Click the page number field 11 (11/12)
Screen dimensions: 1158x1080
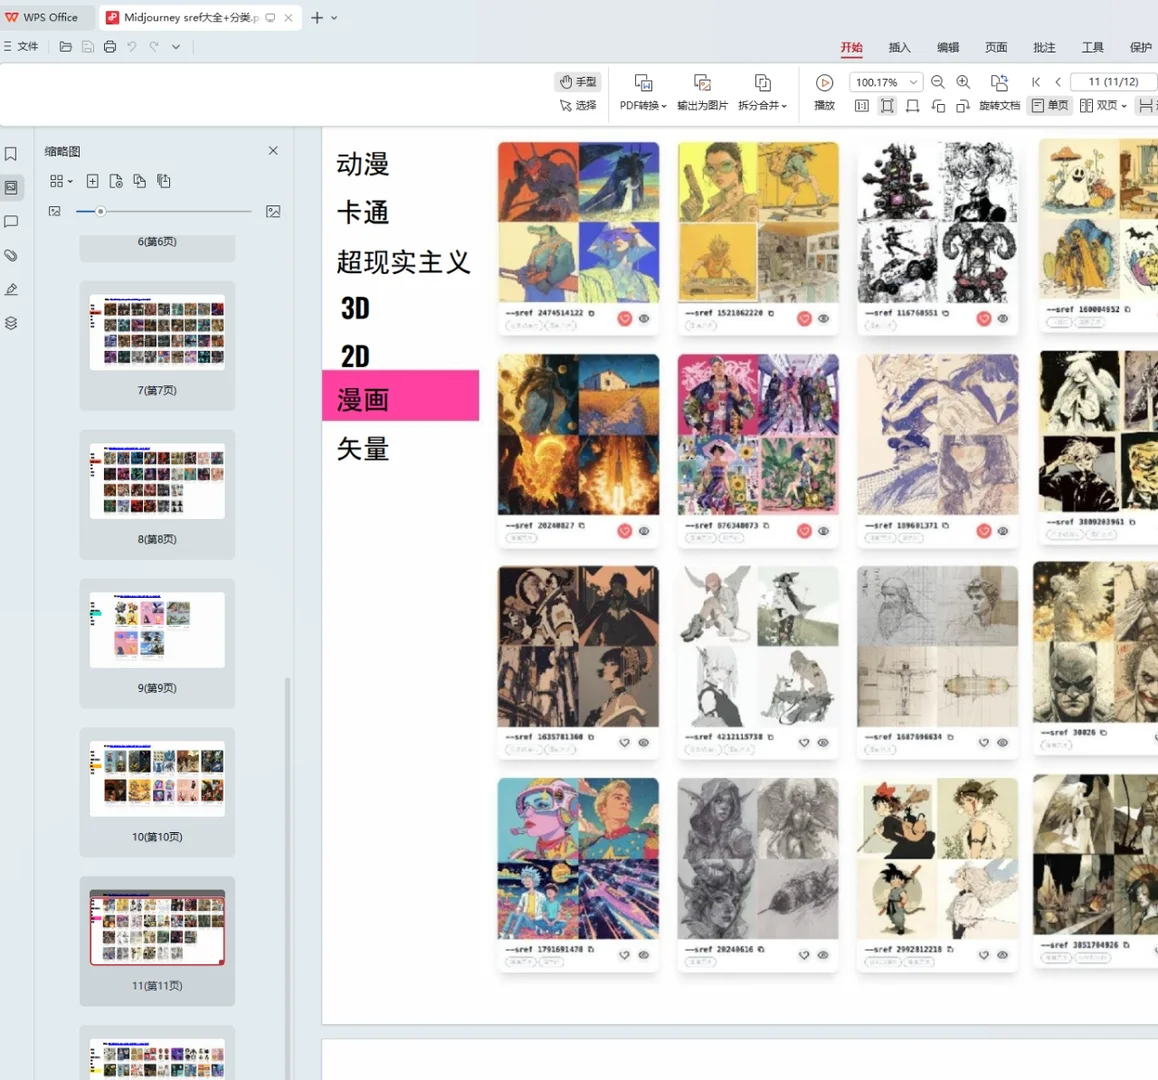1113,82
